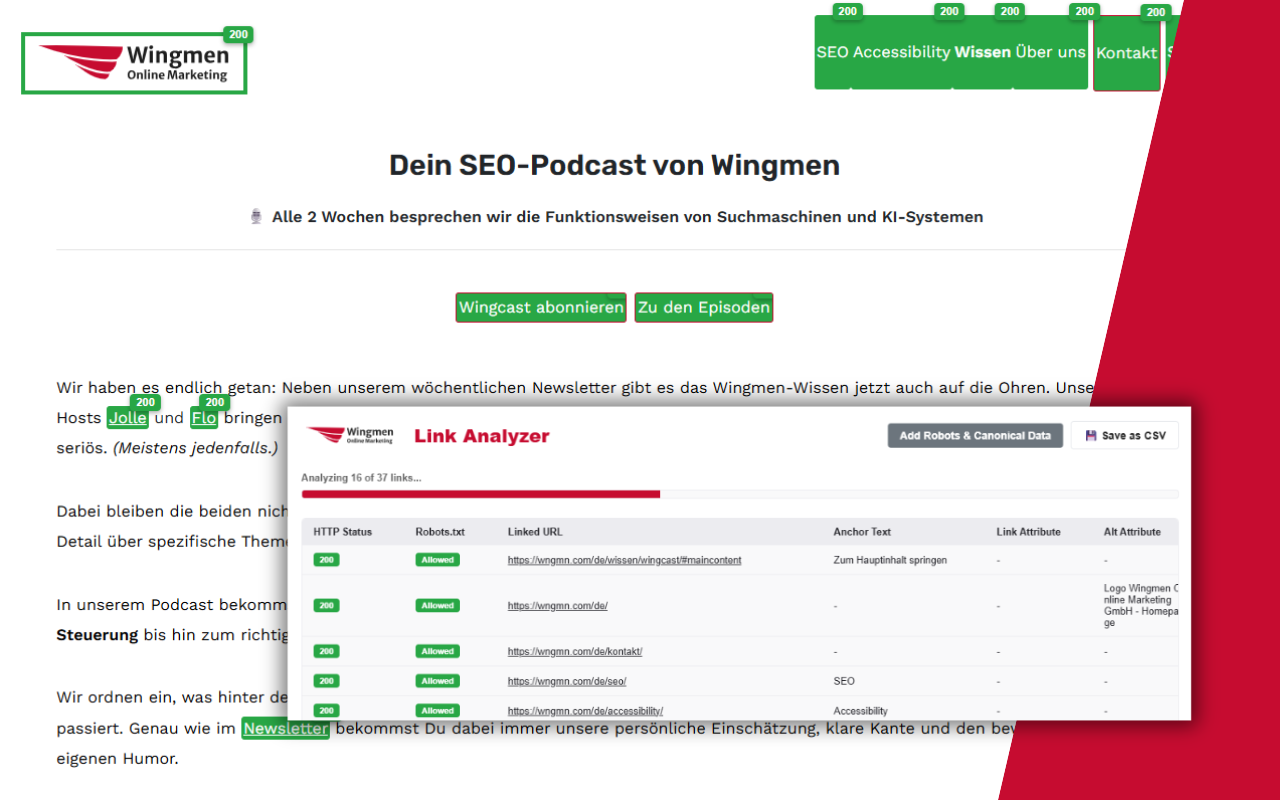Click Add Robots & Canonical Data button
1280x800 pixels.
click(x=975, y=435)
